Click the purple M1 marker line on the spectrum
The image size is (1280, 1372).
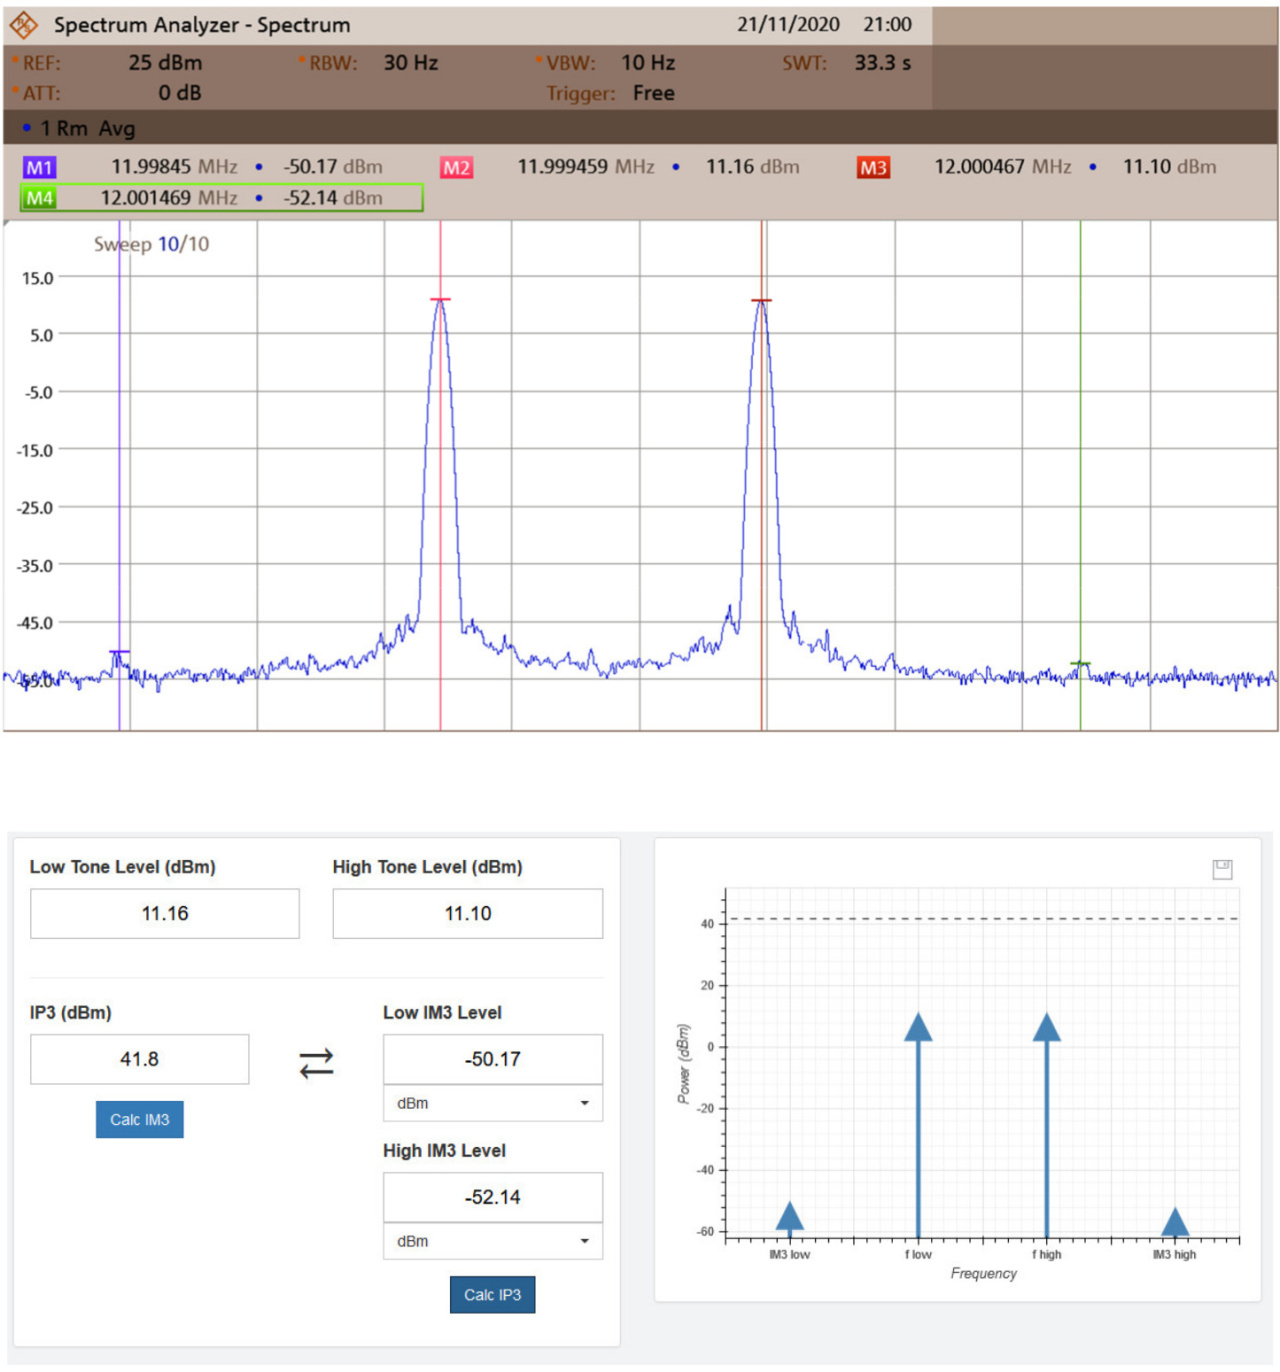click(x=120, y=450)
